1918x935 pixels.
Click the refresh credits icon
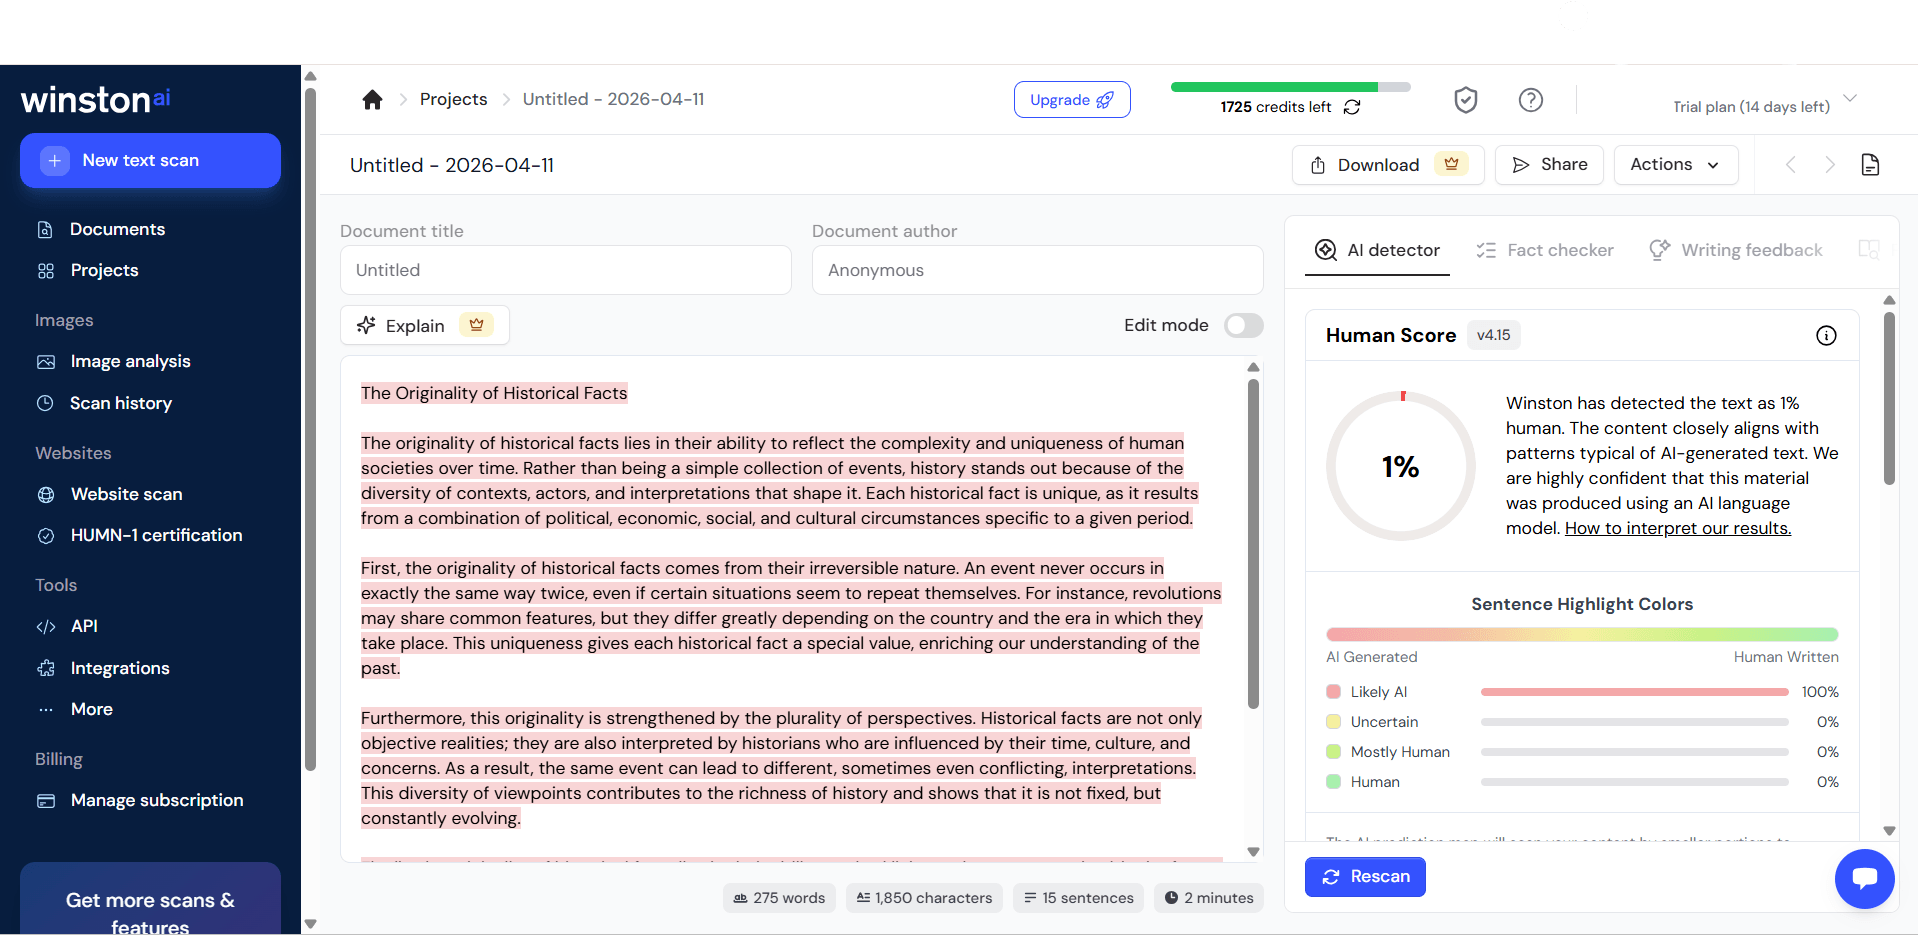1352,107
